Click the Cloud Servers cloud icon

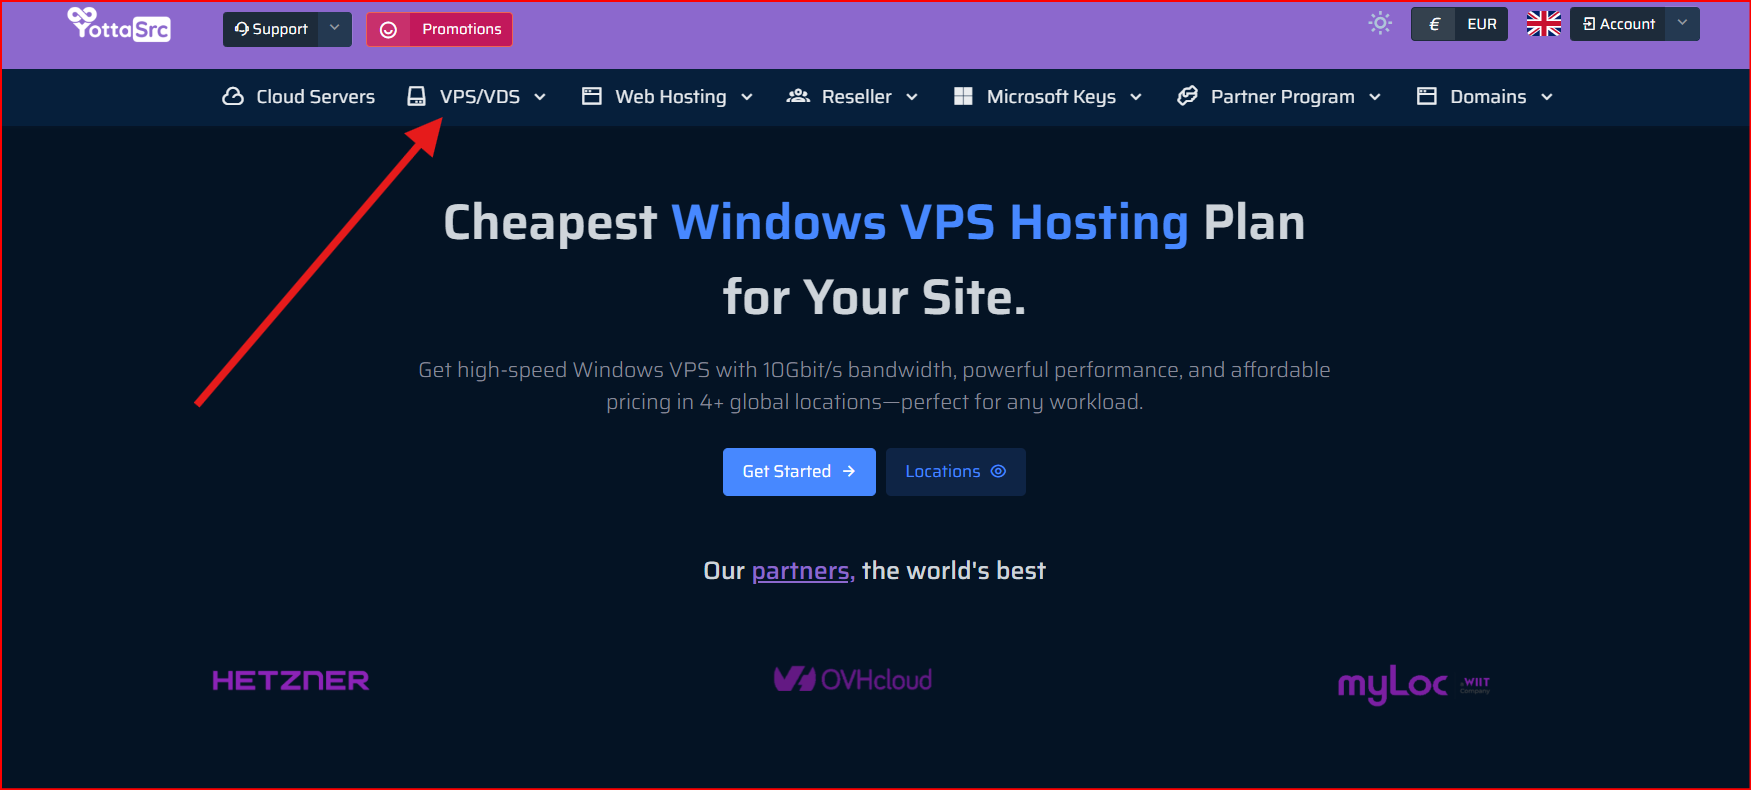tap(233, 96)
